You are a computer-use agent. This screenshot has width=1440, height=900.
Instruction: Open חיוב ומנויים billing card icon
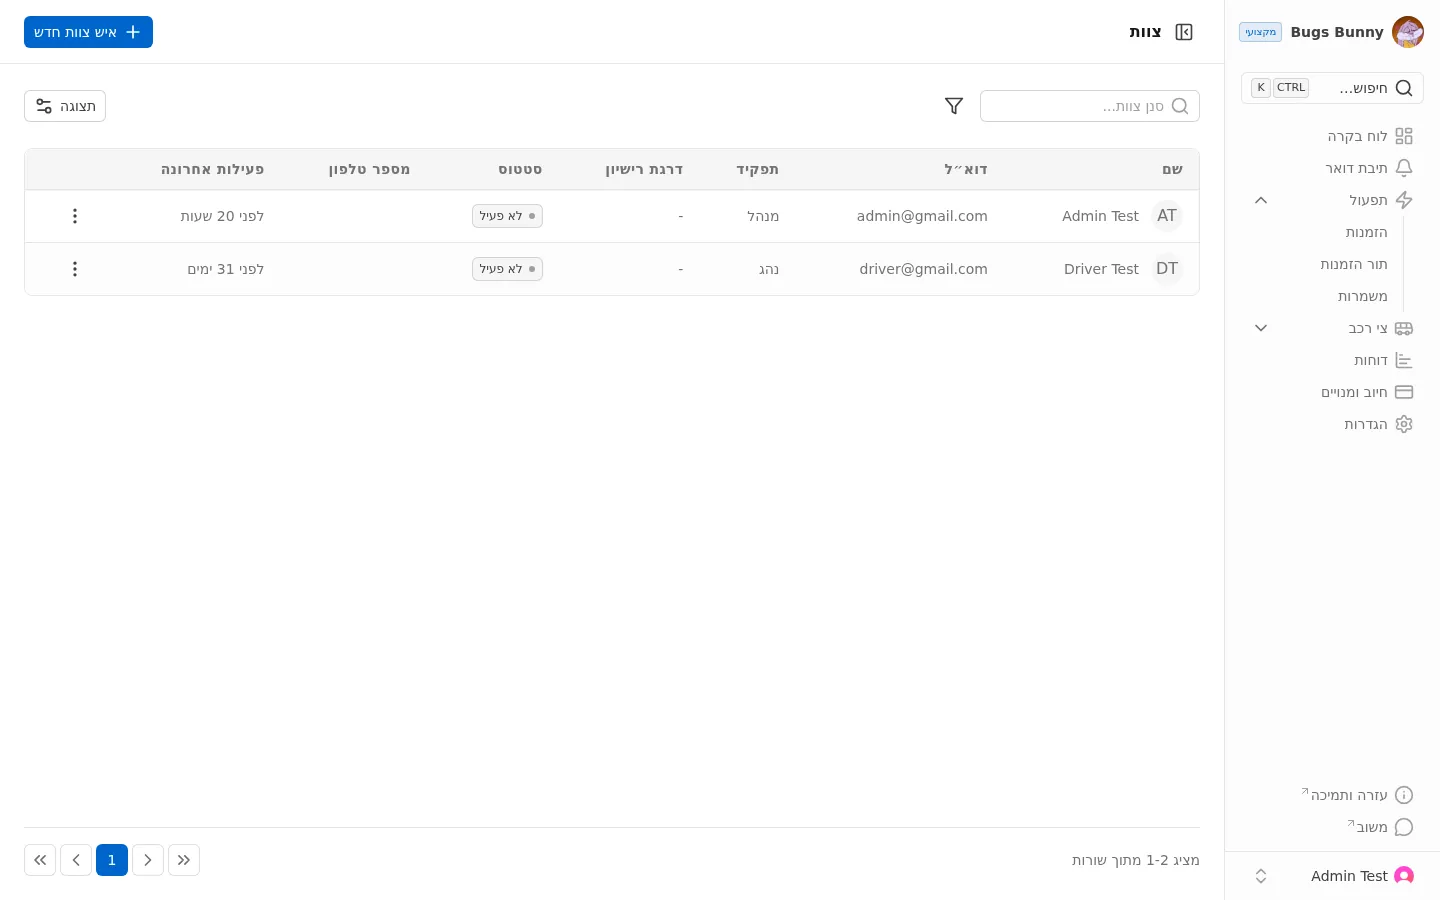(1404, 392)
